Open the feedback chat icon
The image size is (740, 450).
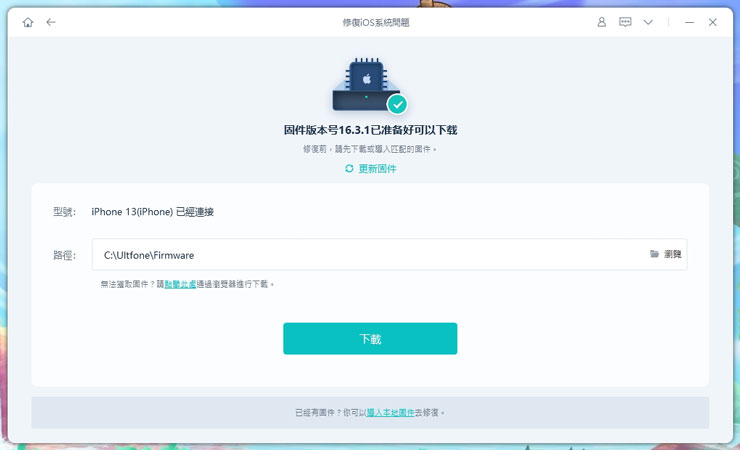click(x=625, y=22)
